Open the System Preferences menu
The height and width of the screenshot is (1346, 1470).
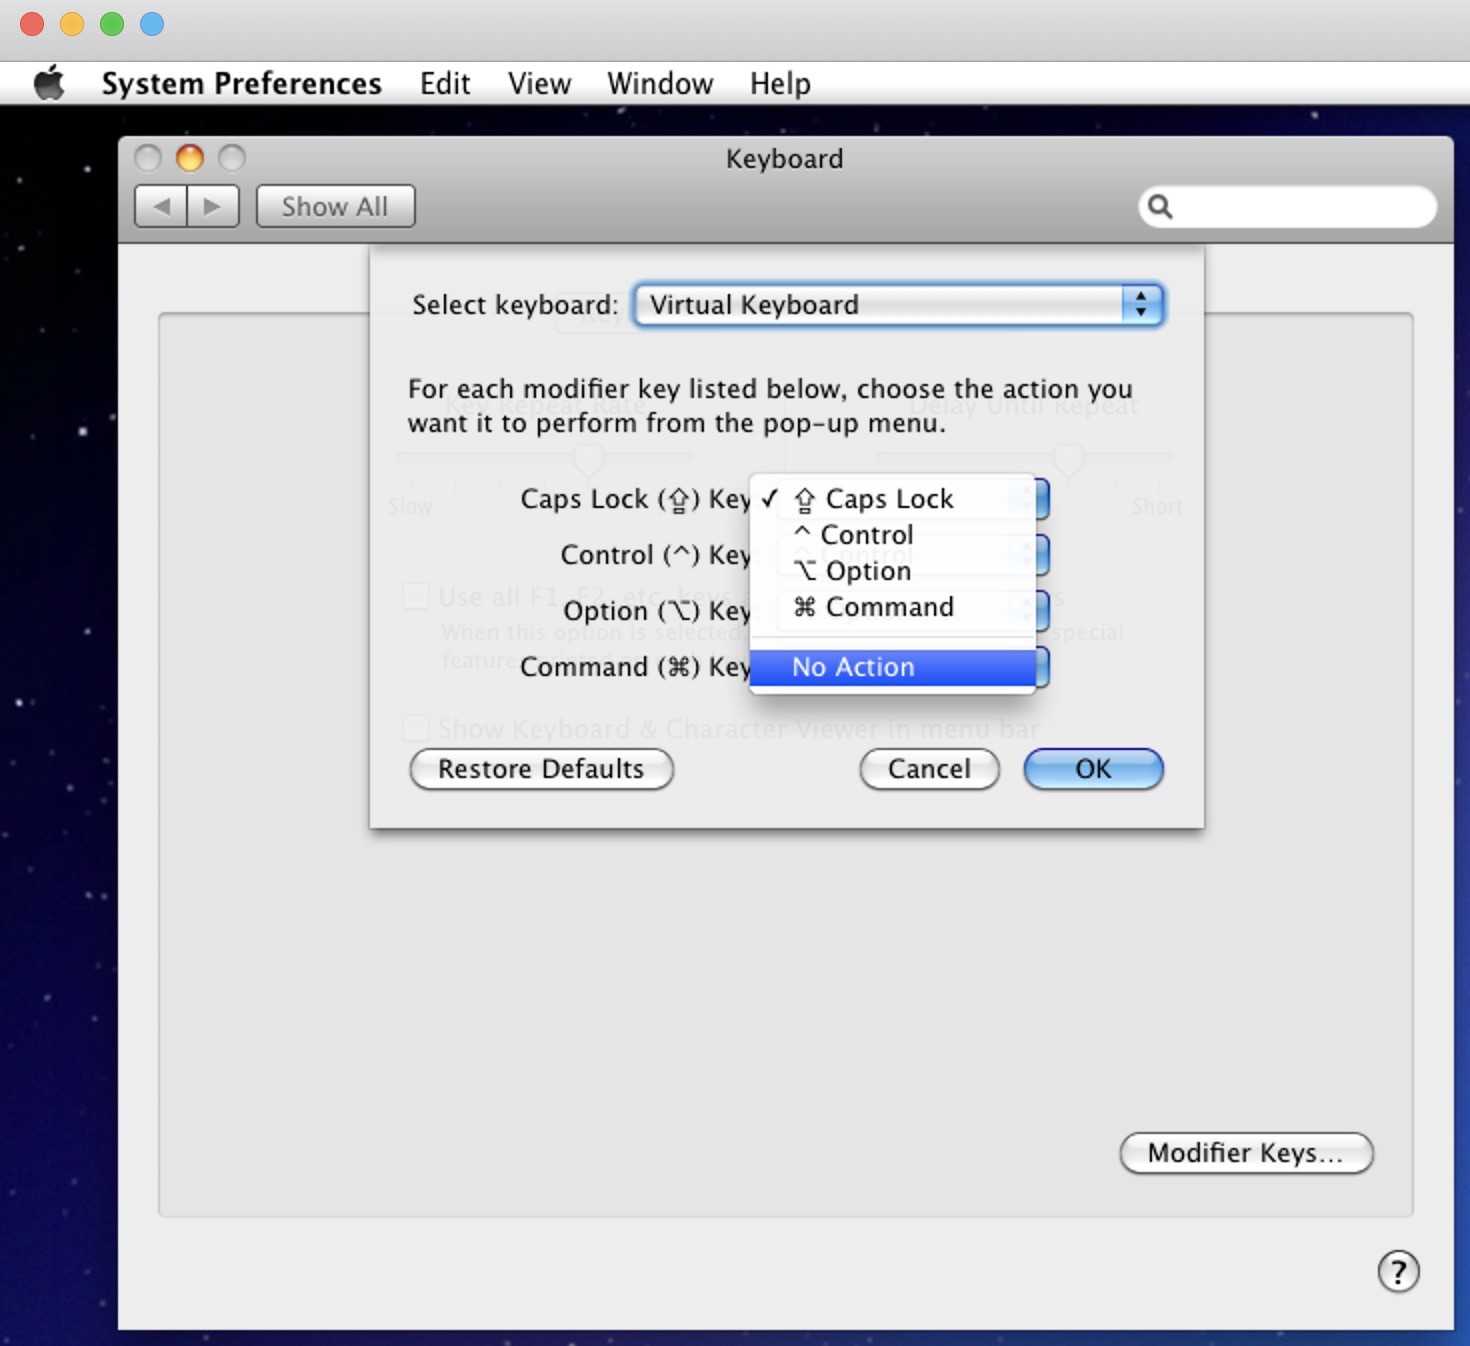[x=241, y=84]
